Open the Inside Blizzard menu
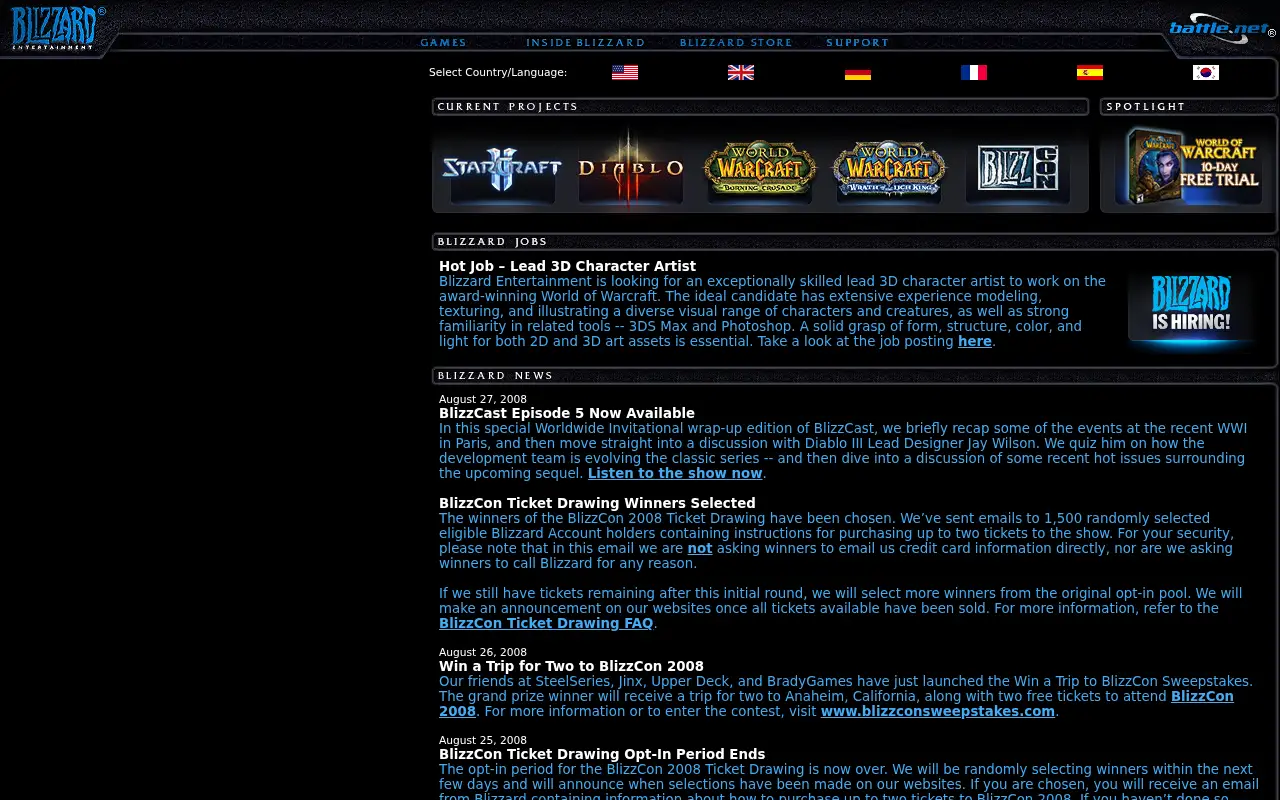Image resolution: width=1280 pixels, height=800 pixels. 586,42
